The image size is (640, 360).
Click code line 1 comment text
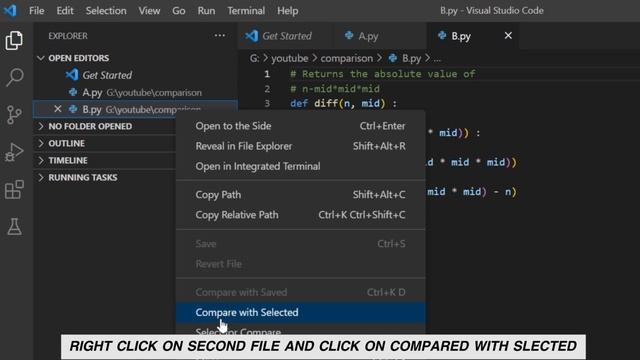(383, 74)
